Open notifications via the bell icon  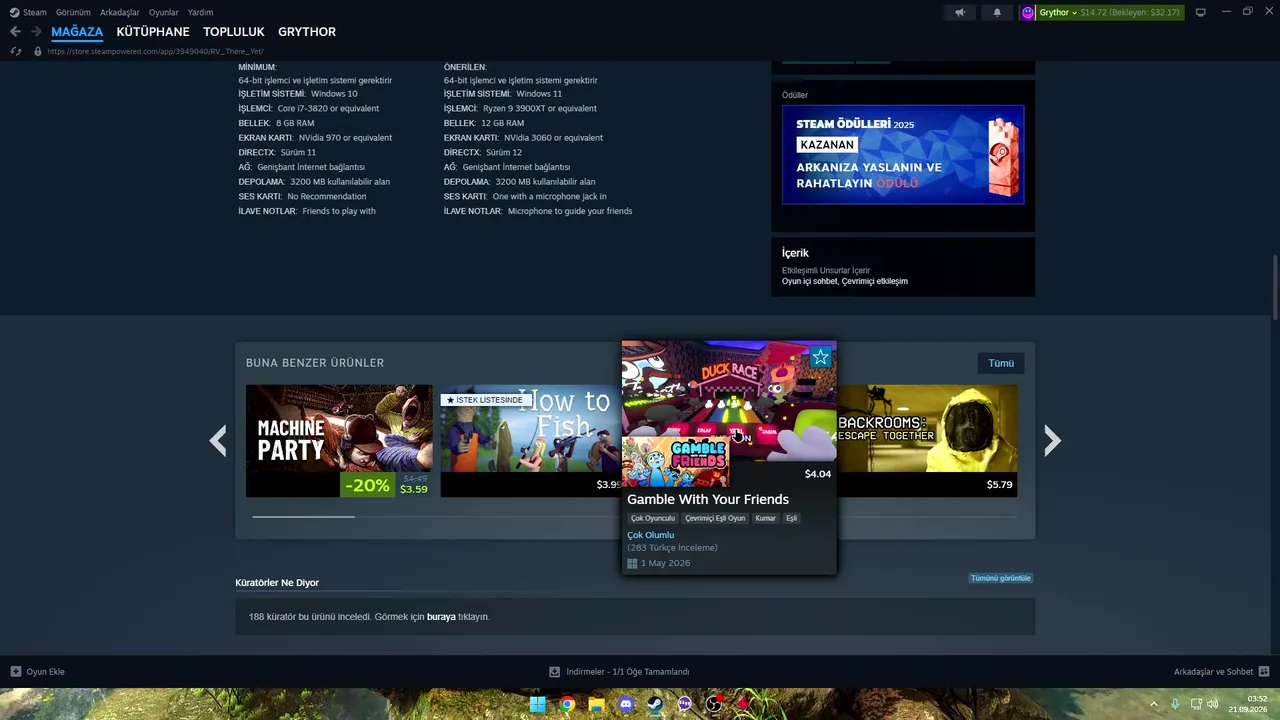coord(997,12)
